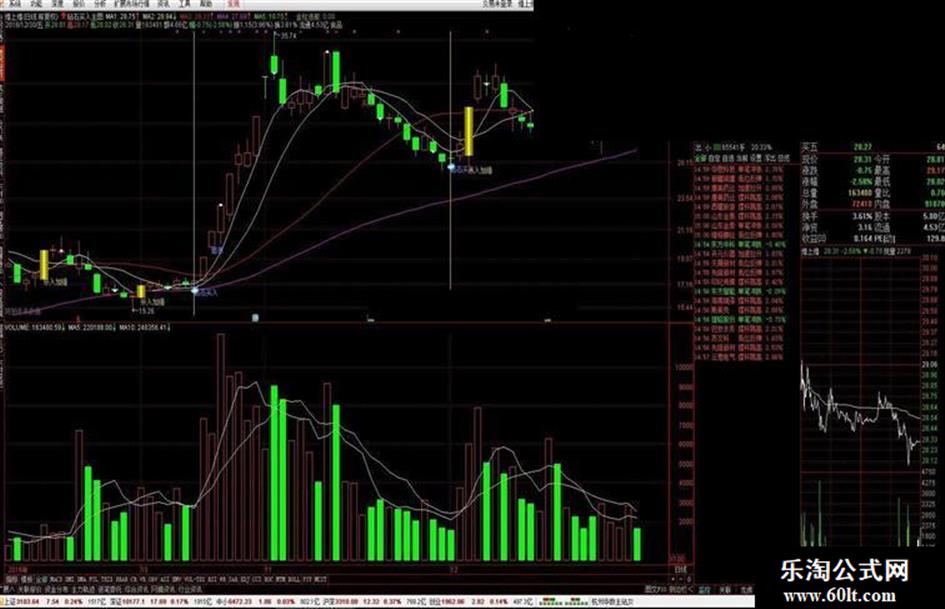
Task: Click the 现价 value 28.31
Action: point(862,160)
